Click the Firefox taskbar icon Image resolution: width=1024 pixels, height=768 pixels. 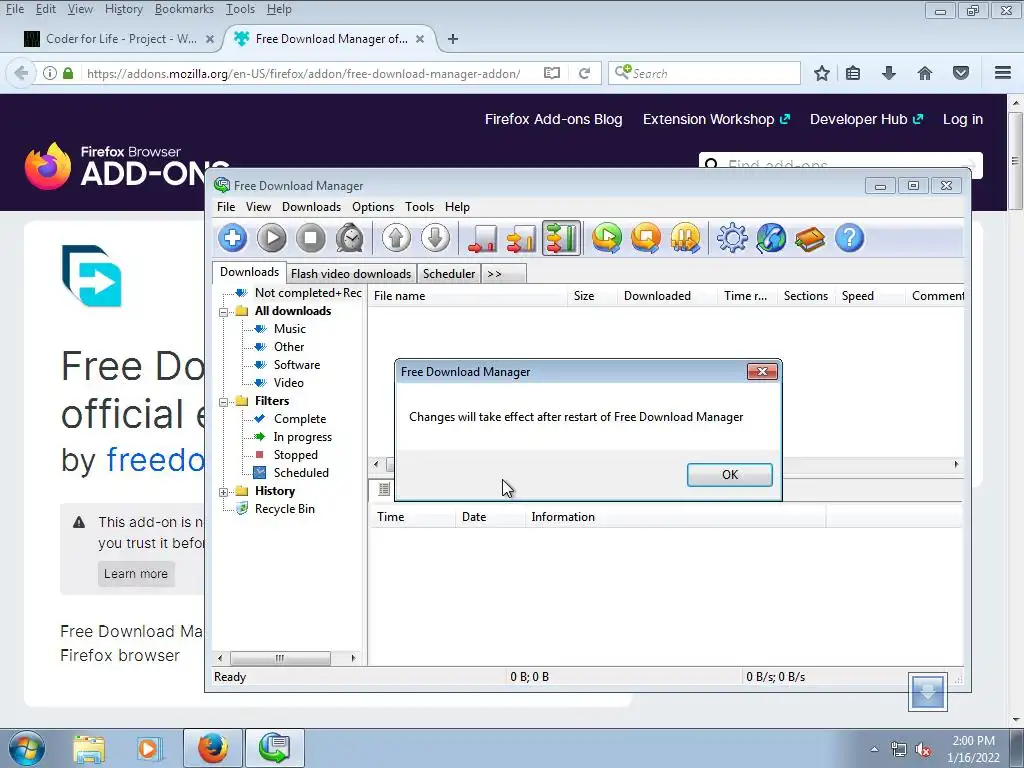tap(213, 748)
